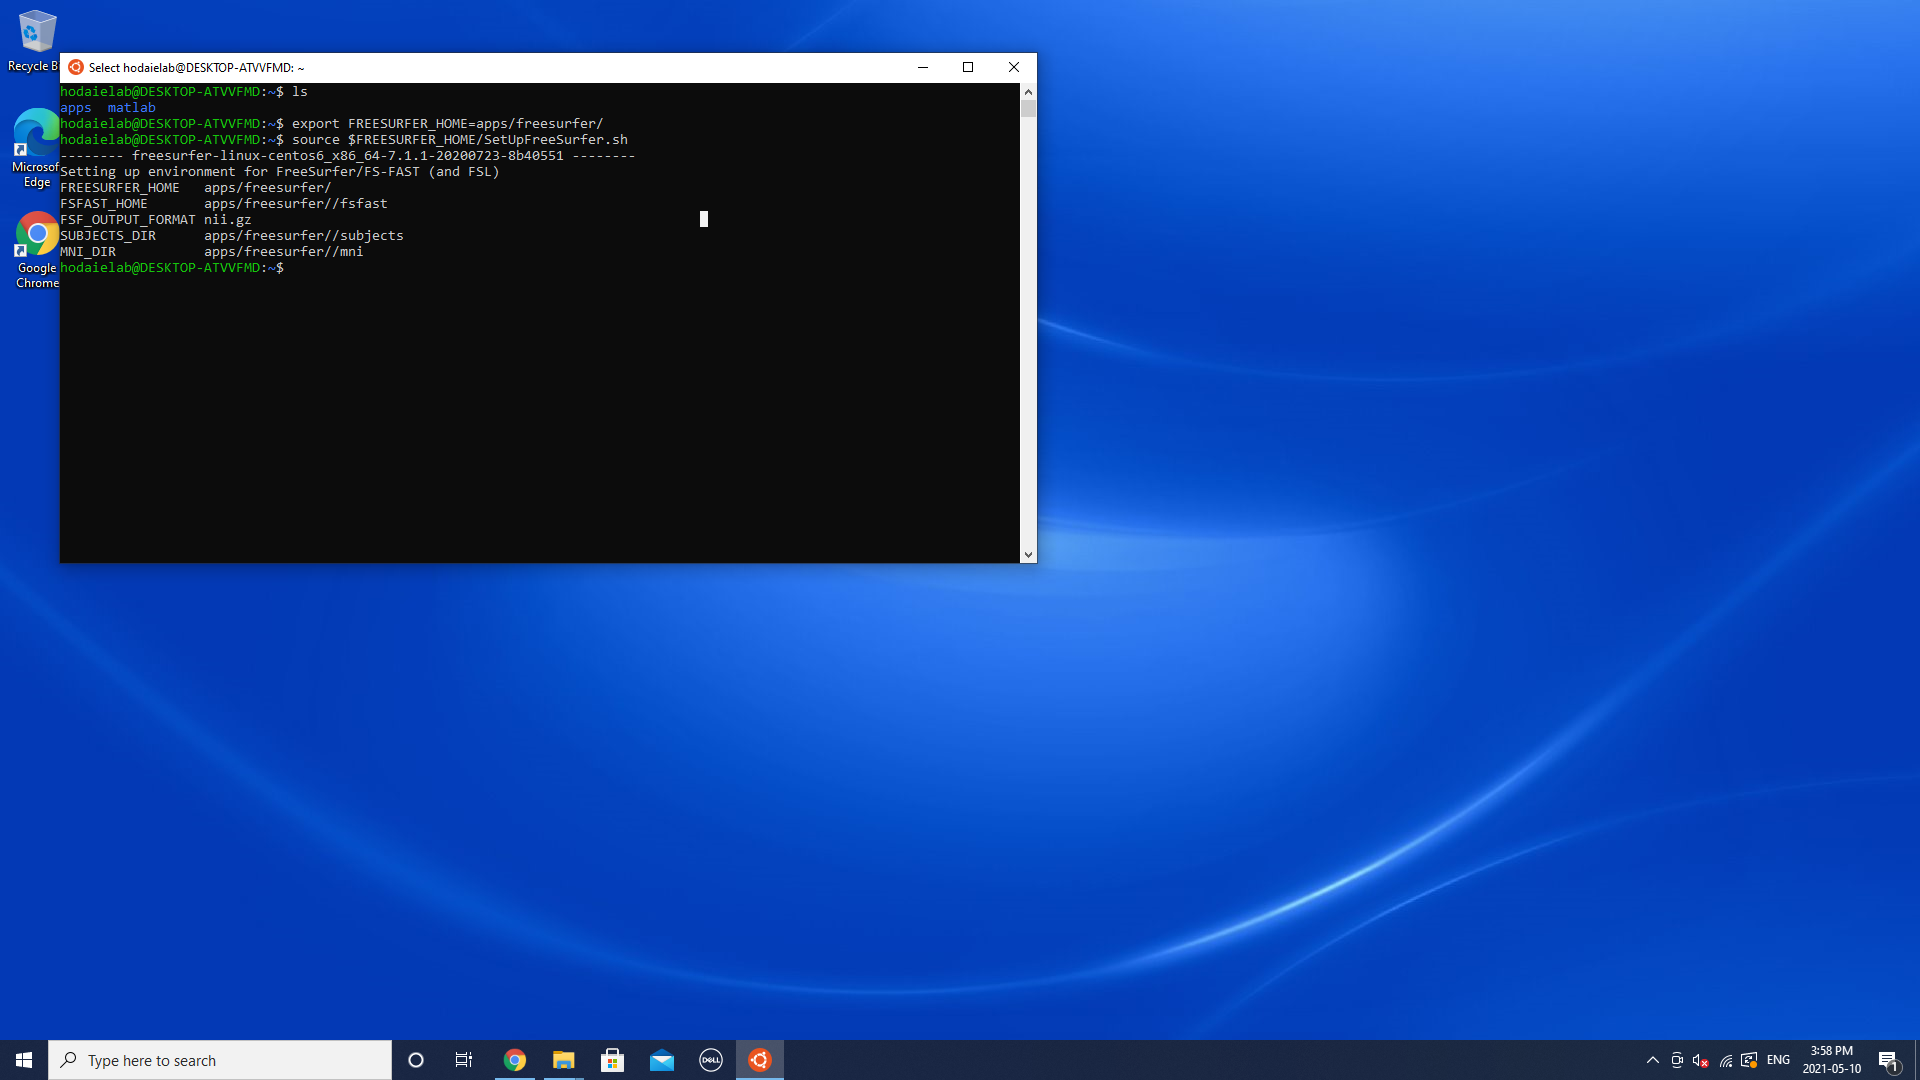
Task: Launch Chrome from the taskbar
Action: (514, 1060)
